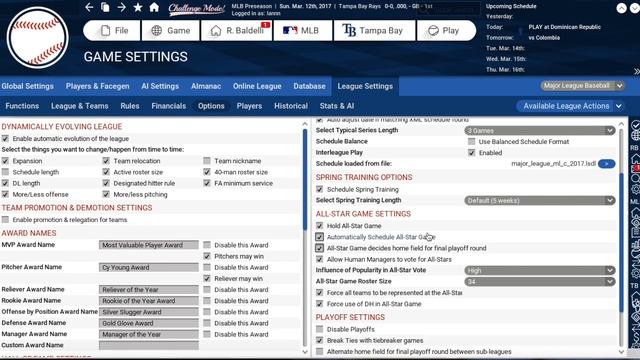Image resolution: width=640 pixels, height=360 pixels.
Task: Open the Online League tab
Action: pyautogui.click(x=257, y=86)
